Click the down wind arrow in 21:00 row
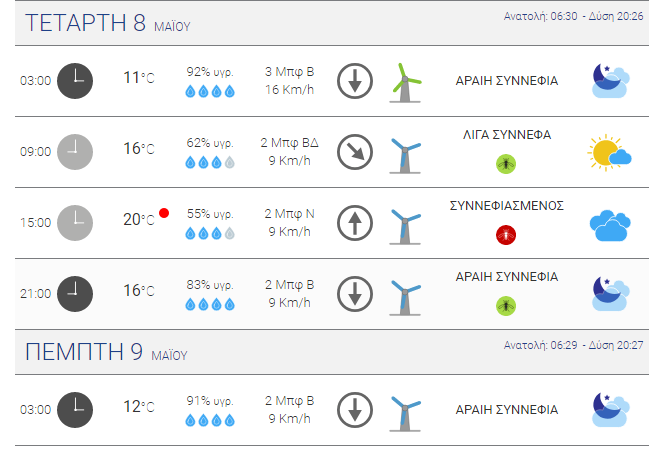Screen dimensions: 662x449 pos(355,294)
